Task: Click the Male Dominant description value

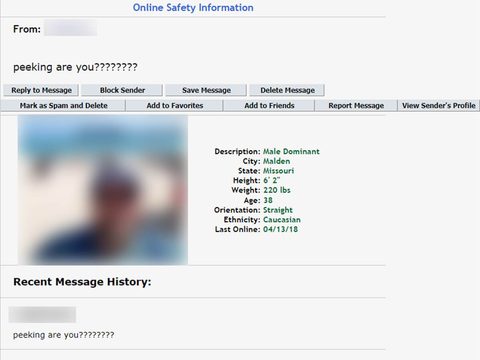Action: pyautogui.click(x=291, y=151)
